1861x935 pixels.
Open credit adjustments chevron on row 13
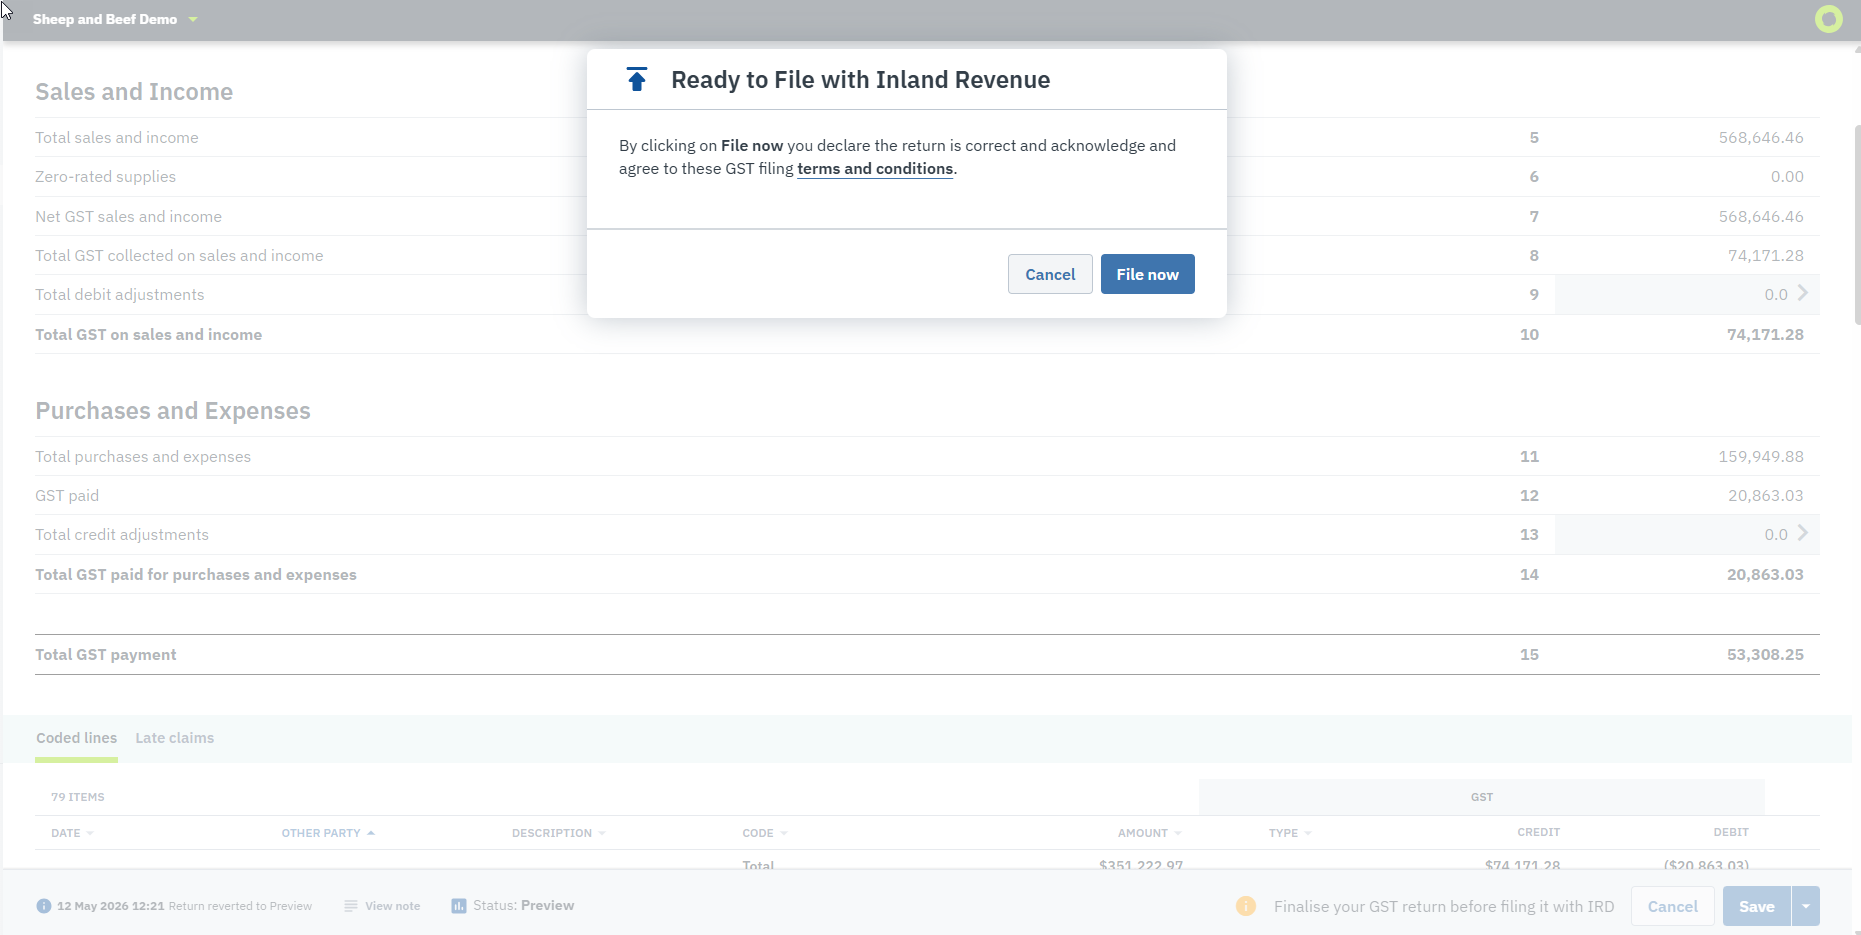point(1803,533)
